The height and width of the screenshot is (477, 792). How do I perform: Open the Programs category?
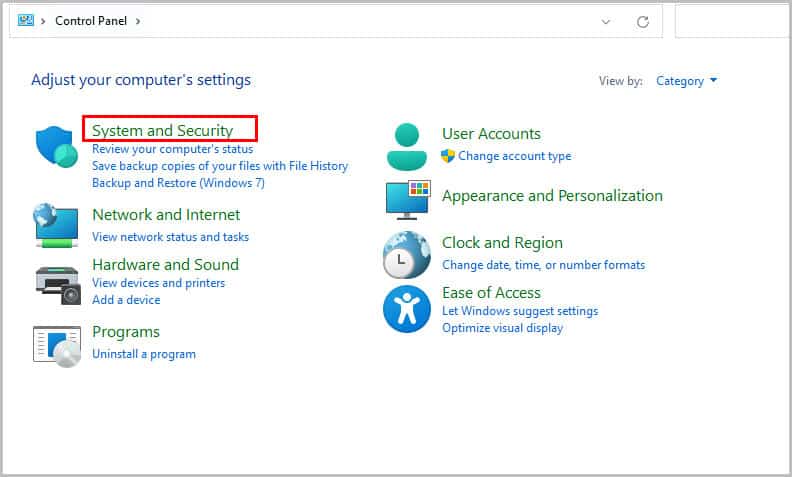click(x=126, y=332)
